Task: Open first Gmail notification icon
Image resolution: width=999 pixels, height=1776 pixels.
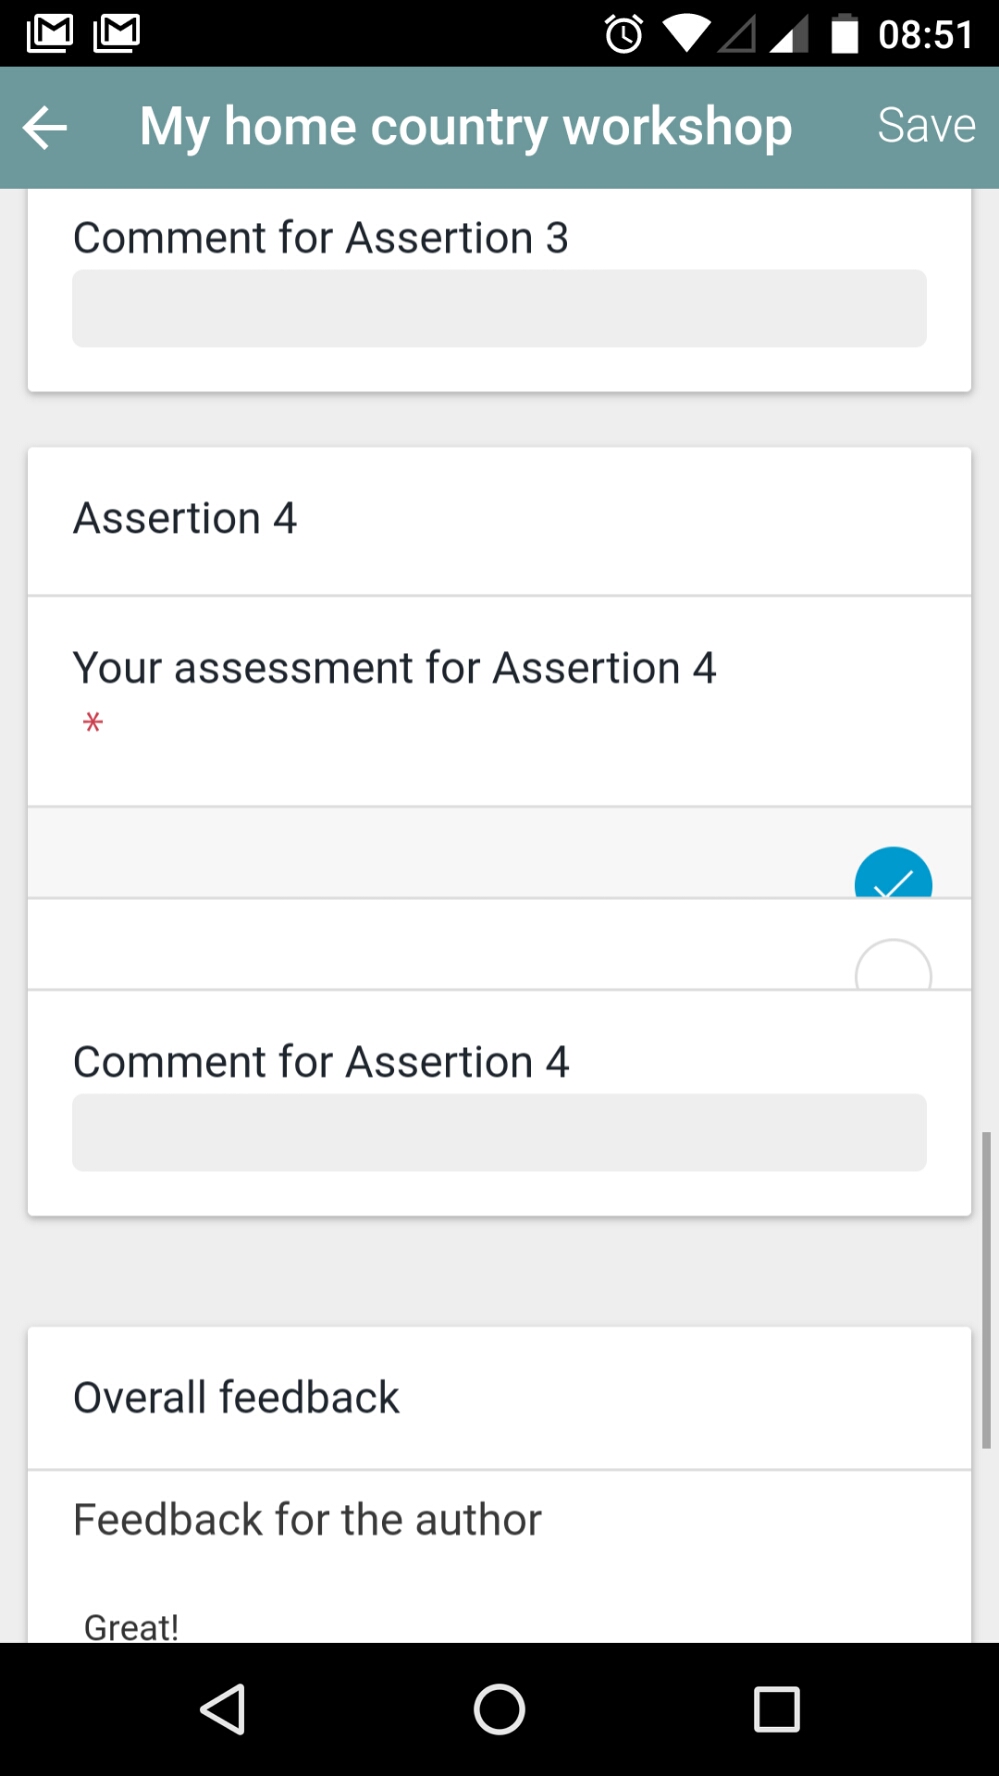Action: (50, 33)
